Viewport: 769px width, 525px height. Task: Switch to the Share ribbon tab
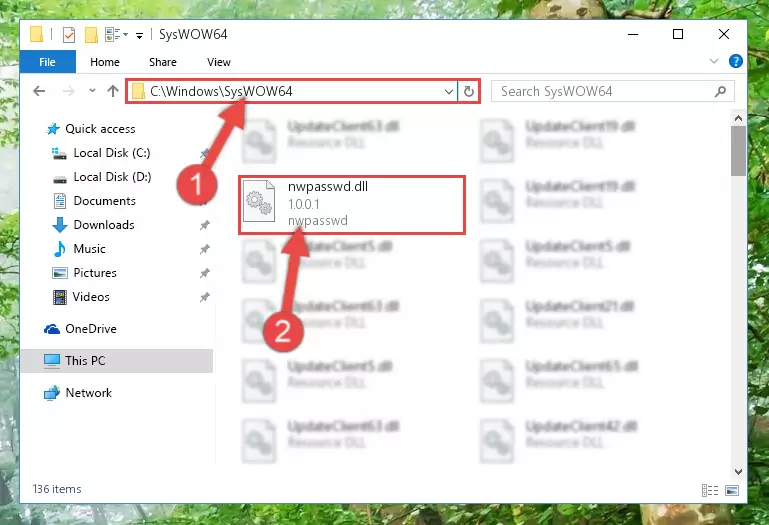pyautogui.click(x=163, y=62)
